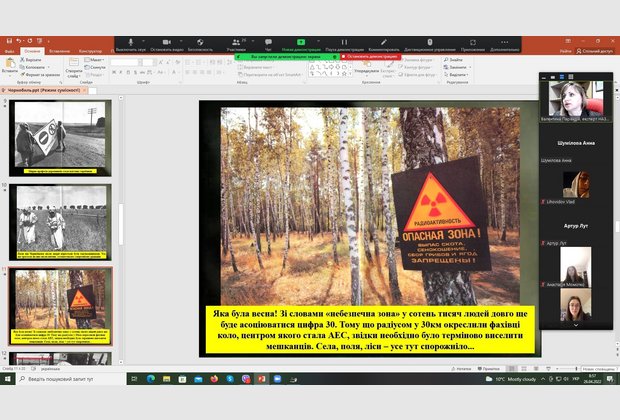Open the slide Layout dropdown

pos(95,60)
